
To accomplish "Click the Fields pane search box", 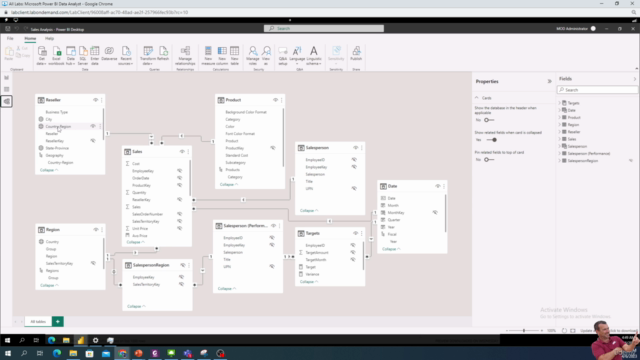I will [597, 90].
